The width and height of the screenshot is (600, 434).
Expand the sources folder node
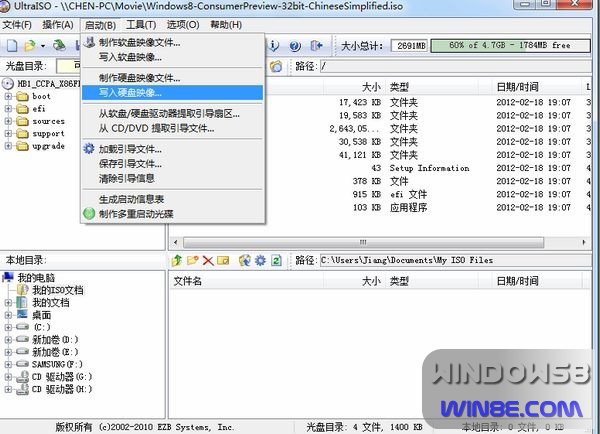(8, 121)
